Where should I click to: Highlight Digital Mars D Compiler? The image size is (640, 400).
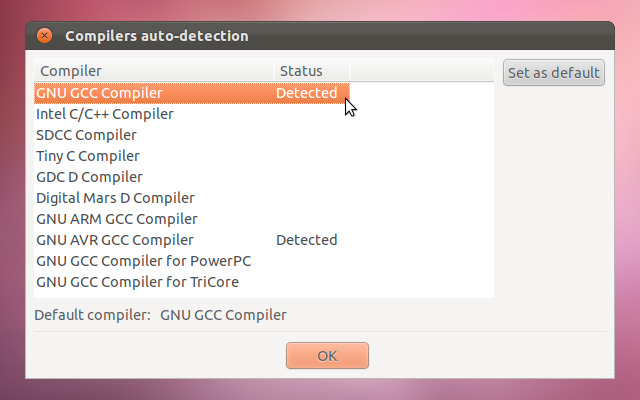coord(115,198)
